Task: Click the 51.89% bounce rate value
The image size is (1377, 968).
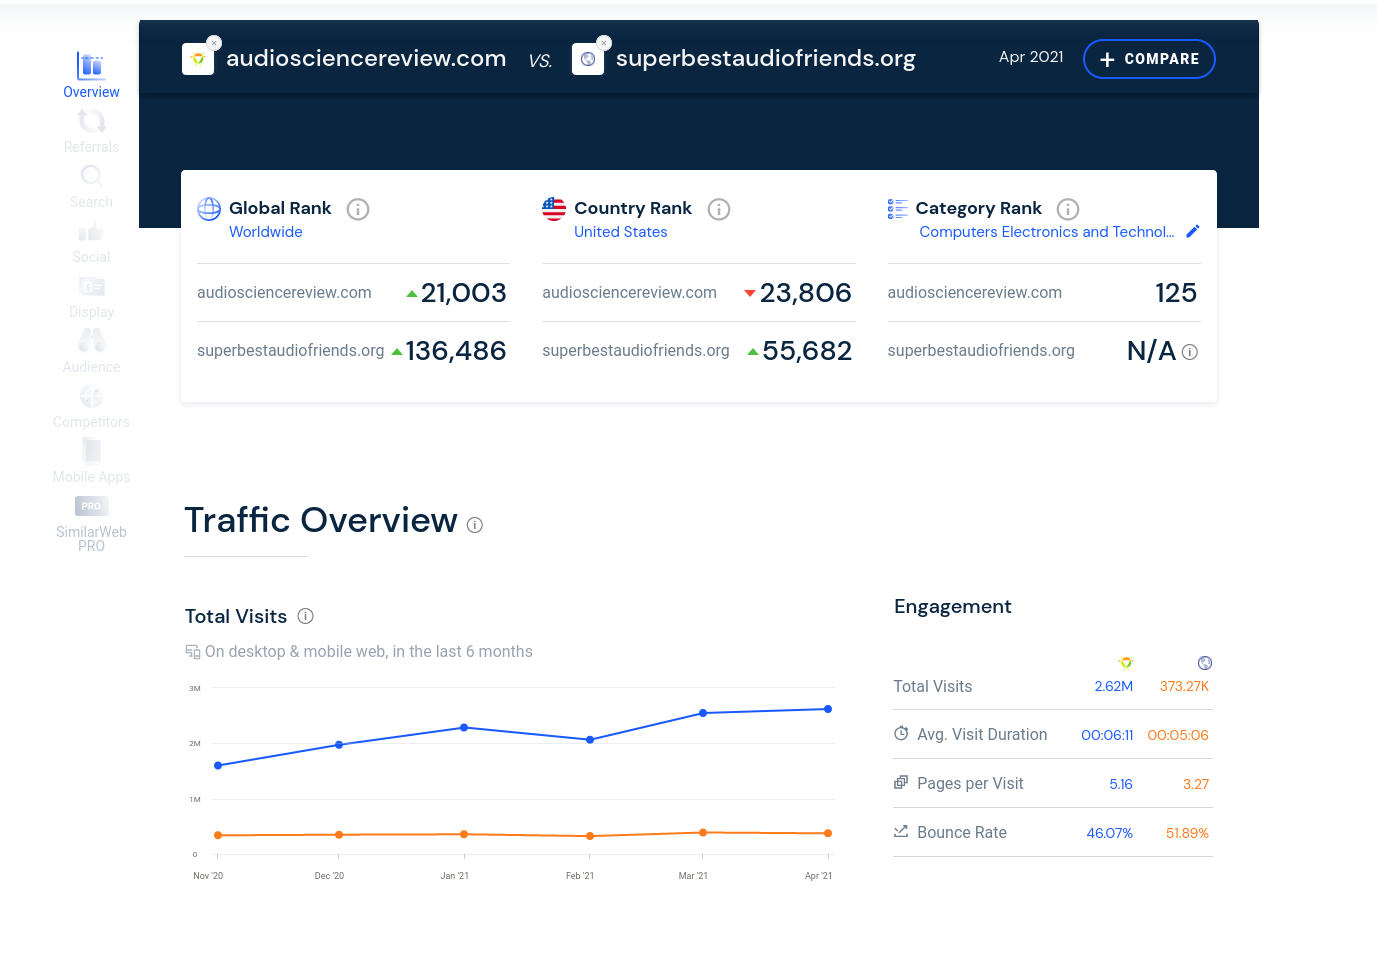Action: (x=1187, y=833)
